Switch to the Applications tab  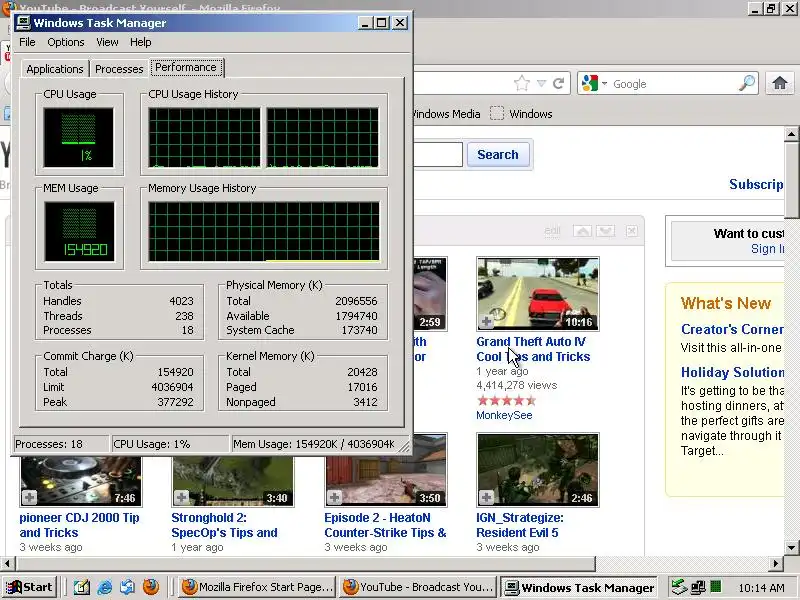(x=55, y=69)
